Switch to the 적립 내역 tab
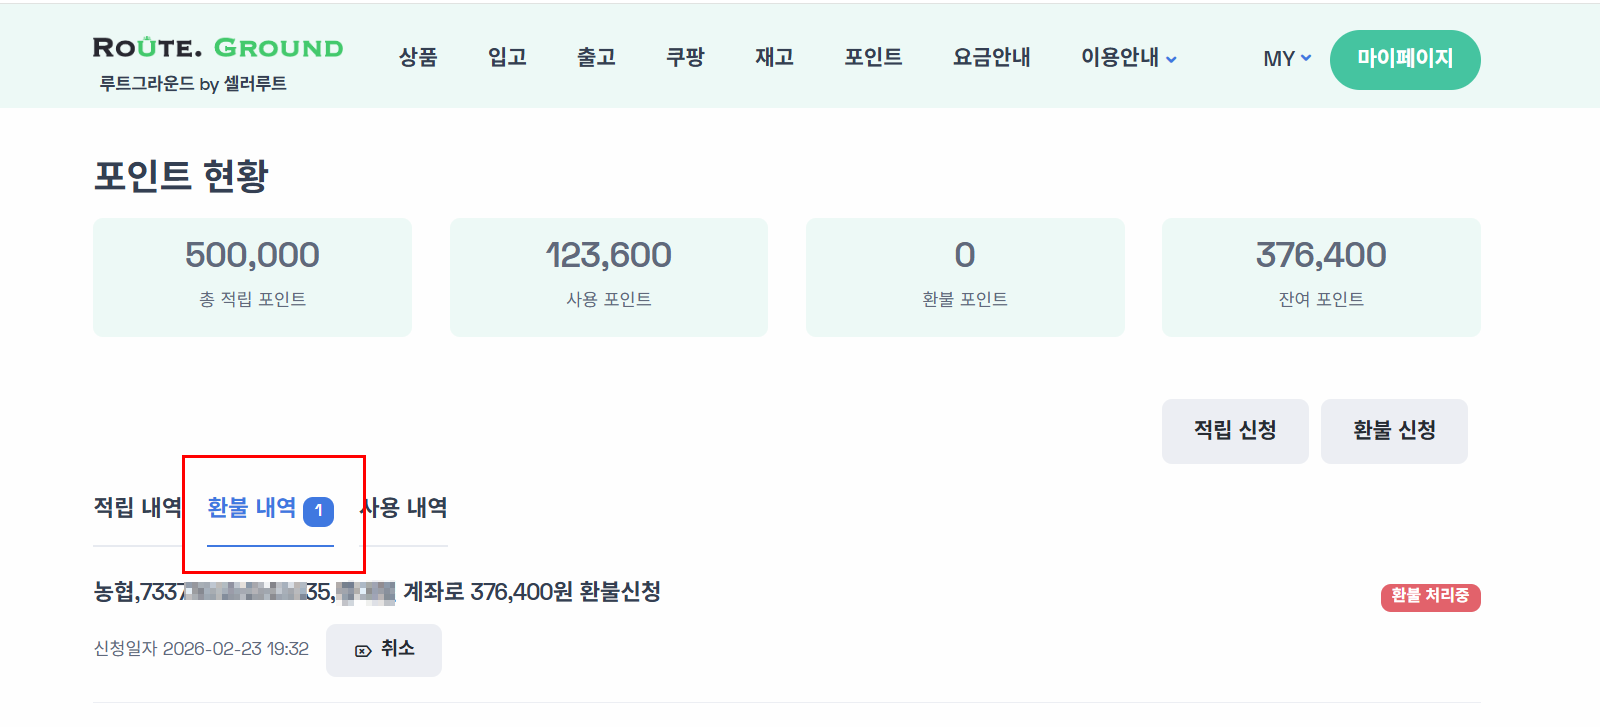Screen dimensions: 1600x727 pos(135,508)
